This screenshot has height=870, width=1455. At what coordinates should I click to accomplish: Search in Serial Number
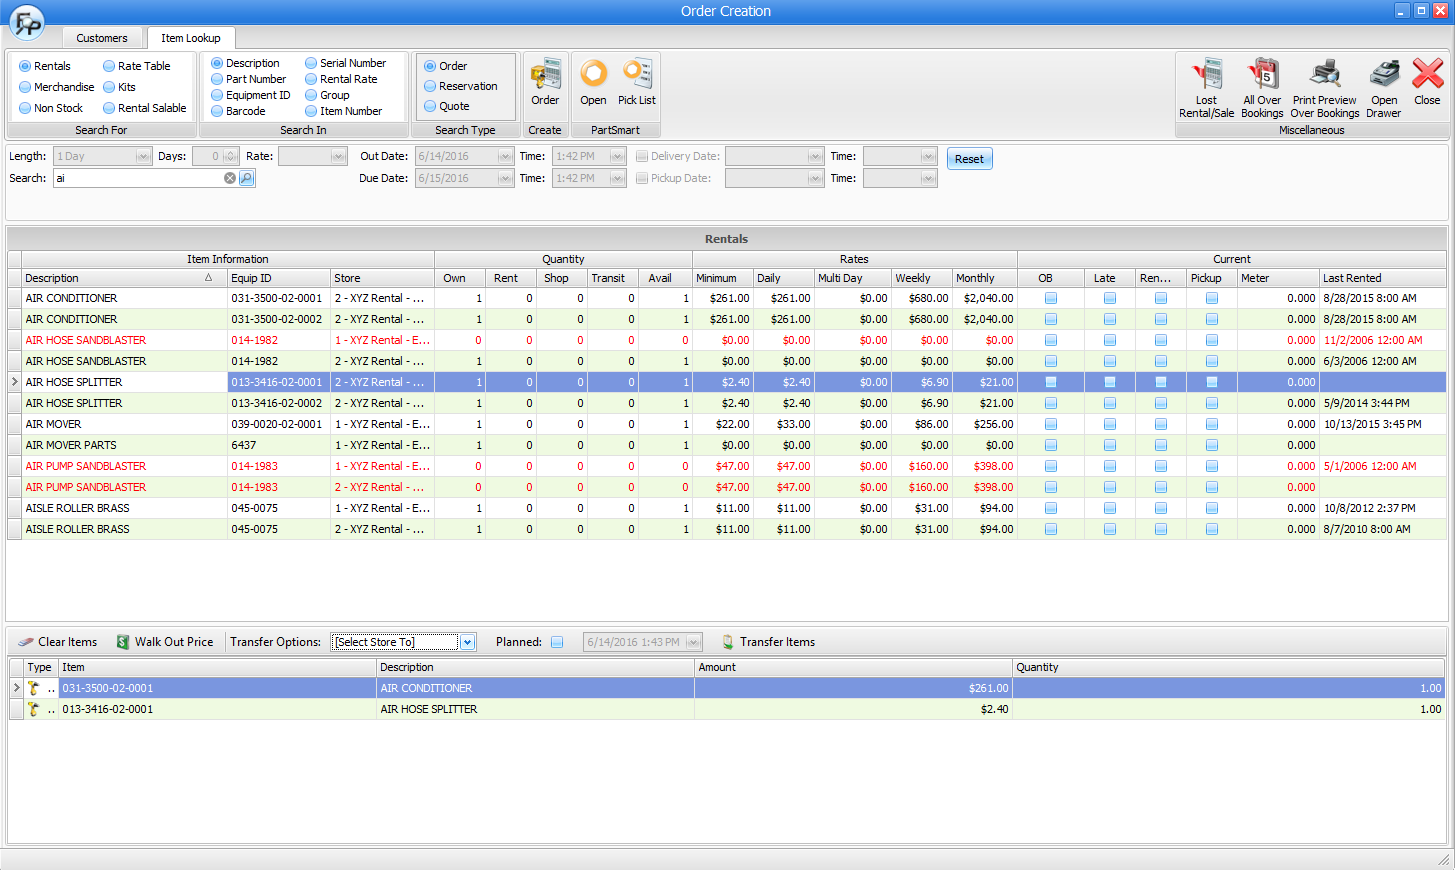(311, 63)
